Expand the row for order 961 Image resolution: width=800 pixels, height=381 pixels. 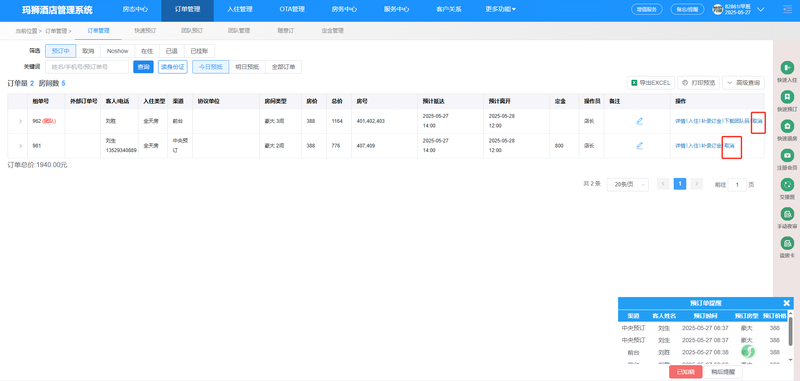(x=20, y=146)
